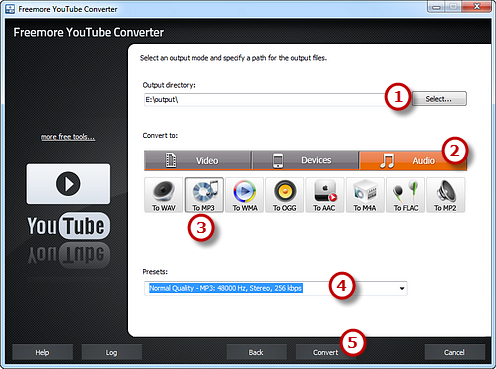
Task: Choose the To WMA audio format
Action: coord(244,195)
